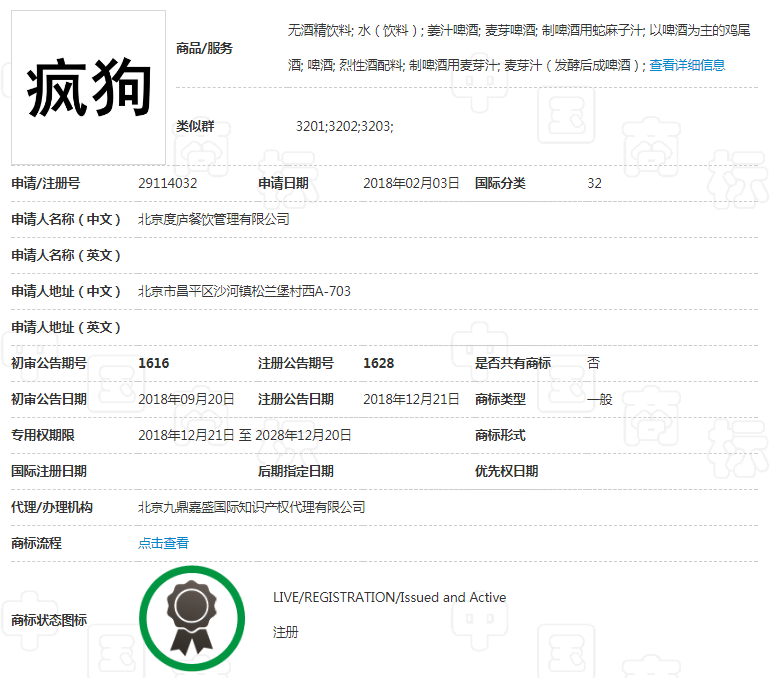Select preliminary announcement date 2018年09月20日

[x=186, y=399]
